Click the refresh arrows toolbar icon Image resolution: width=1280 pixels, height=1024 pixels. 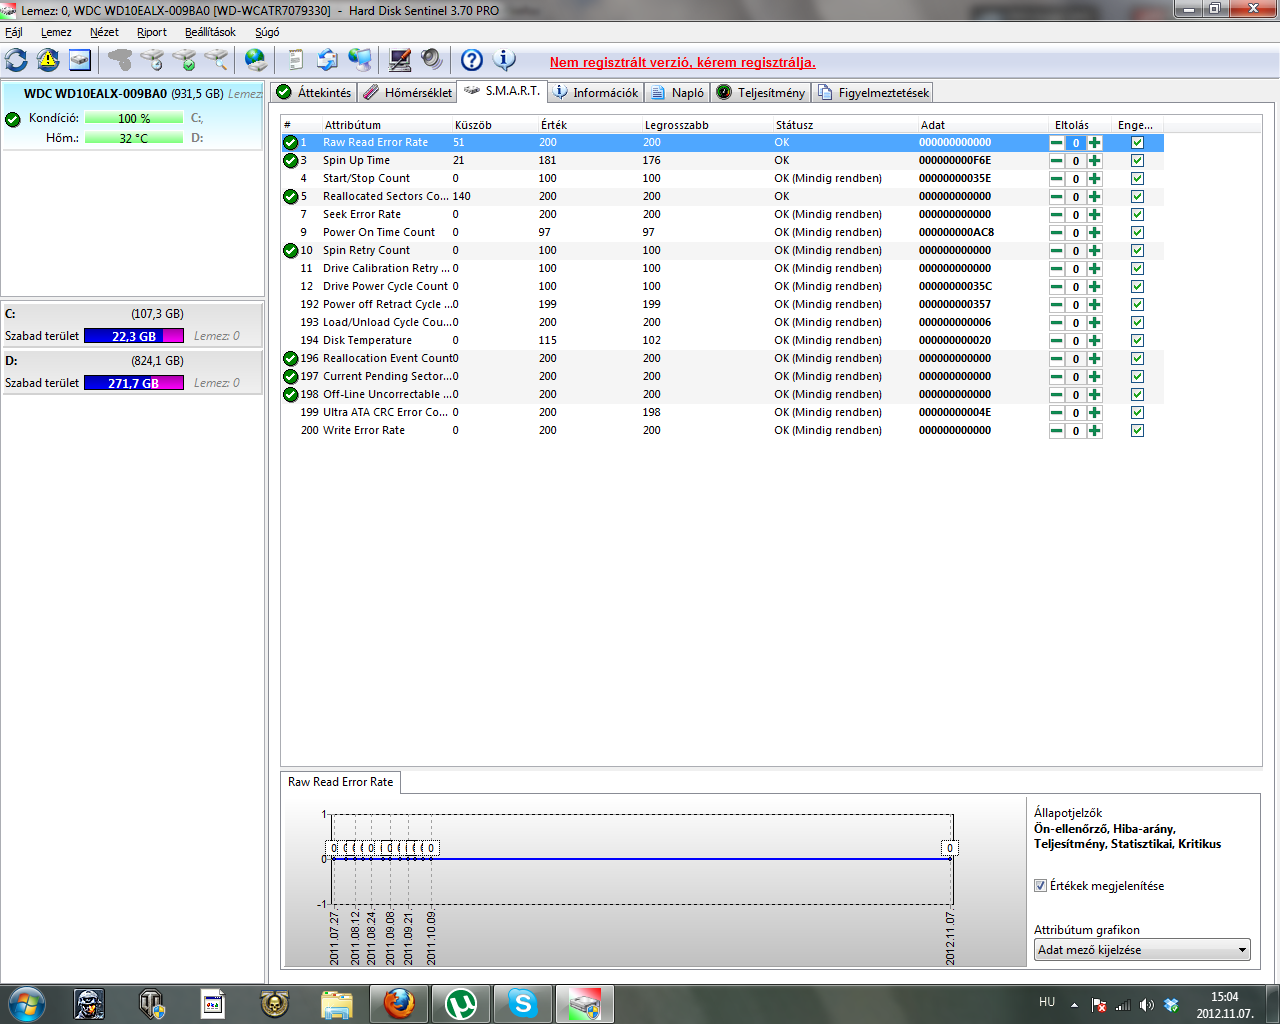click(x=17, y=60)
